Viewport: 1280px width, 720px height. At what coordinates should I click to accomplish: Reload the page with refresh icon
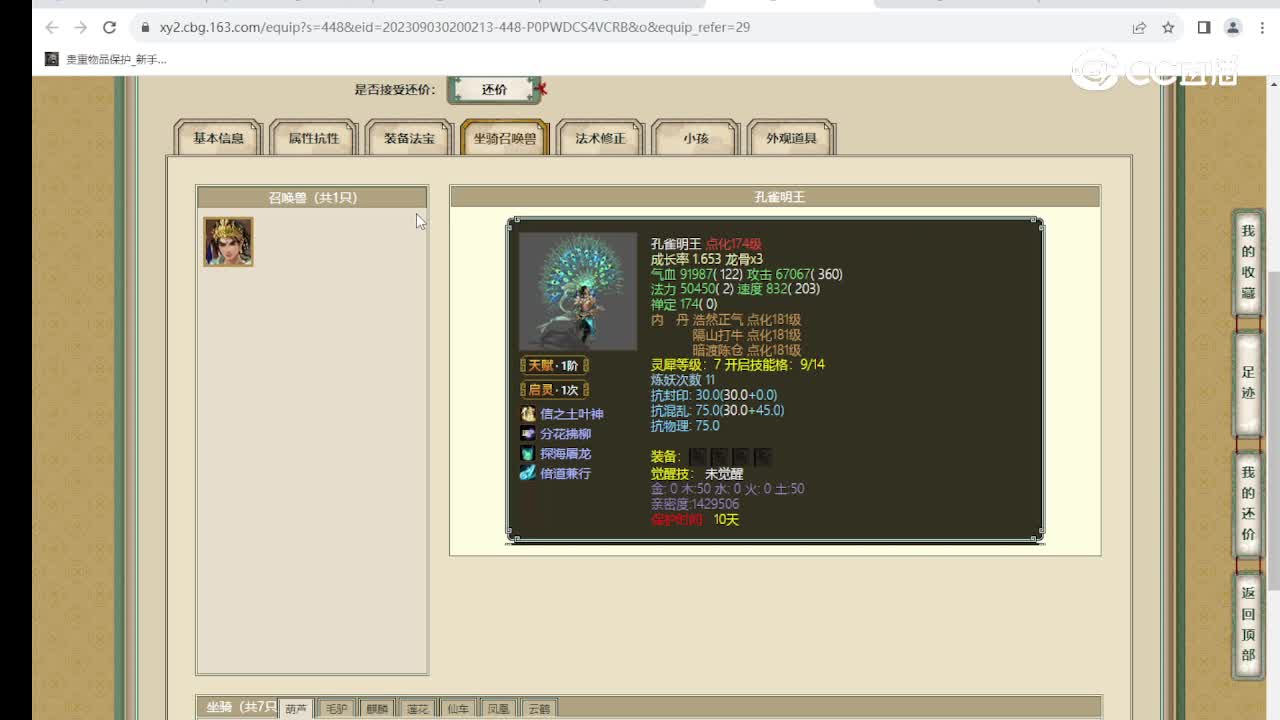click(110, 27)
